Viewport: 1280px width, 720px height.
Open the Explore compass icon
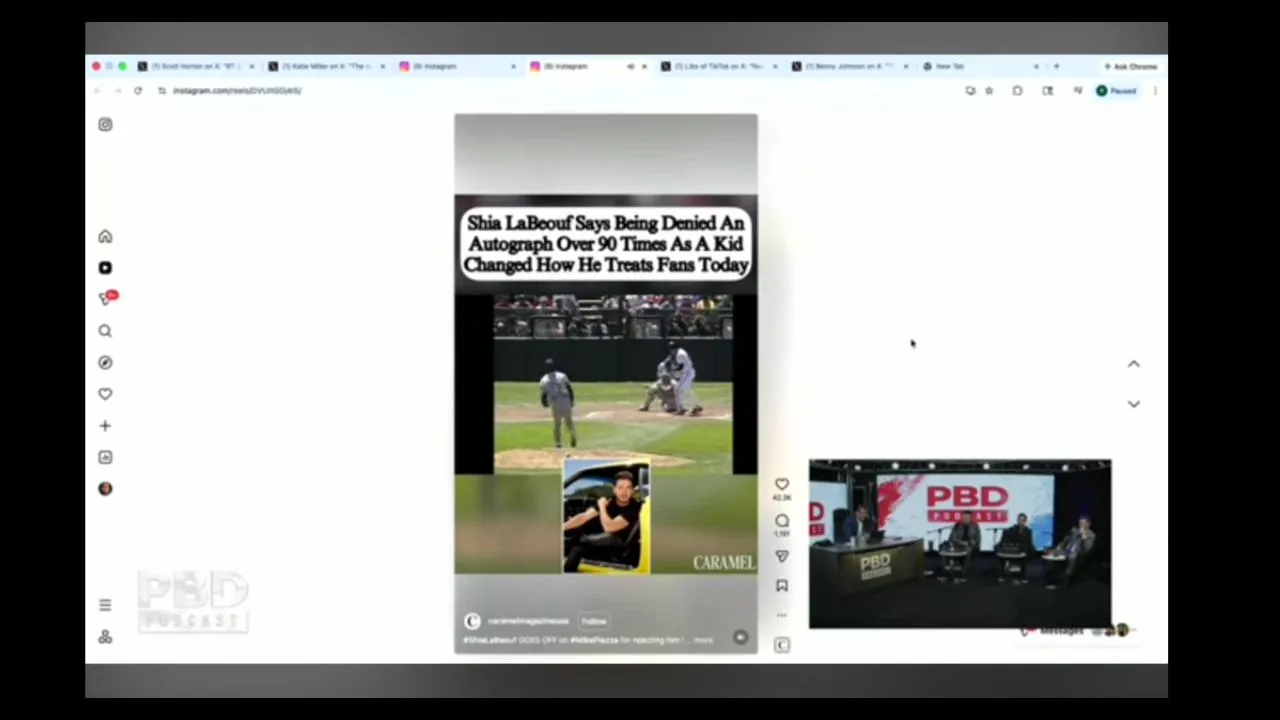[105, 363]
